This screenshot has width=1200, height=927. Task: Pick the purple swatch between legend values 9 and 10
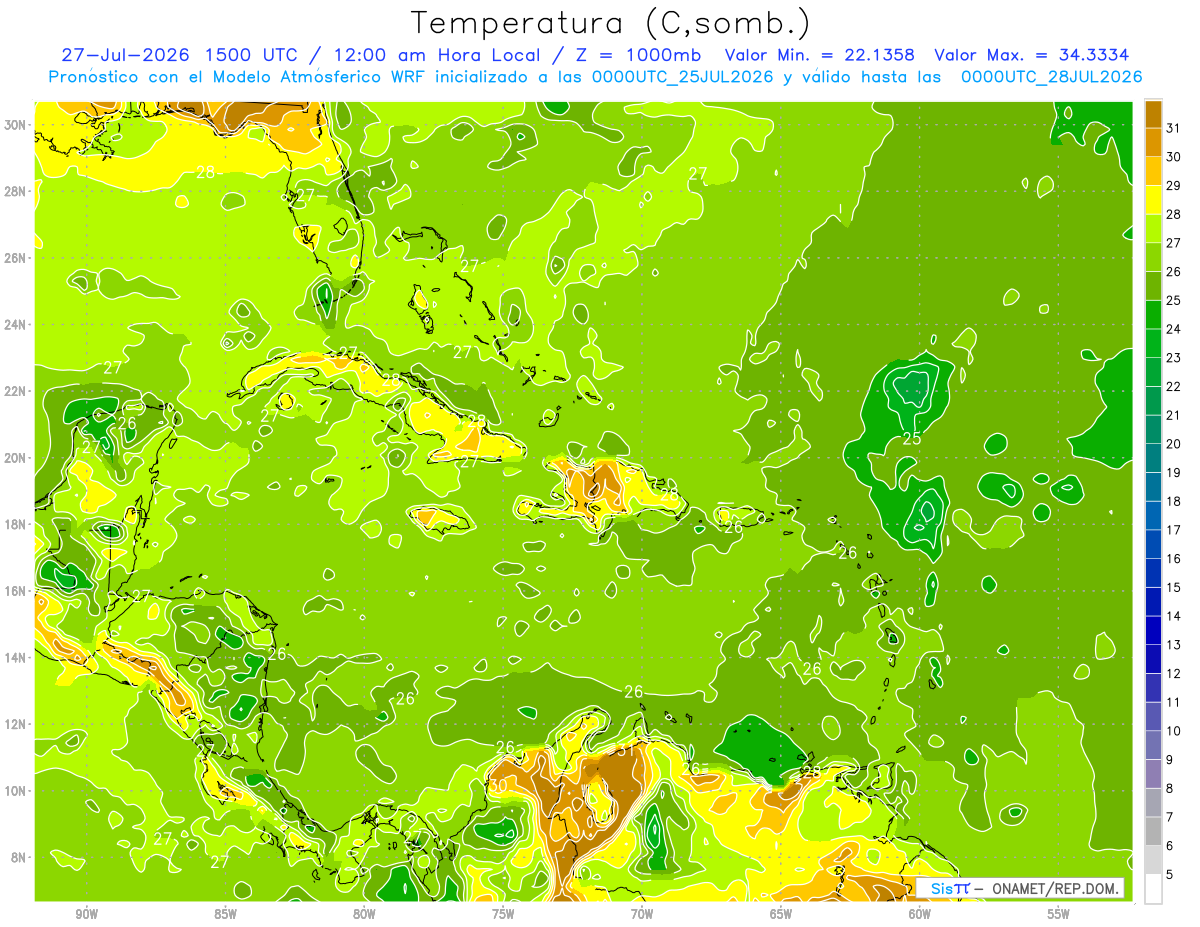coord(1153,745)
